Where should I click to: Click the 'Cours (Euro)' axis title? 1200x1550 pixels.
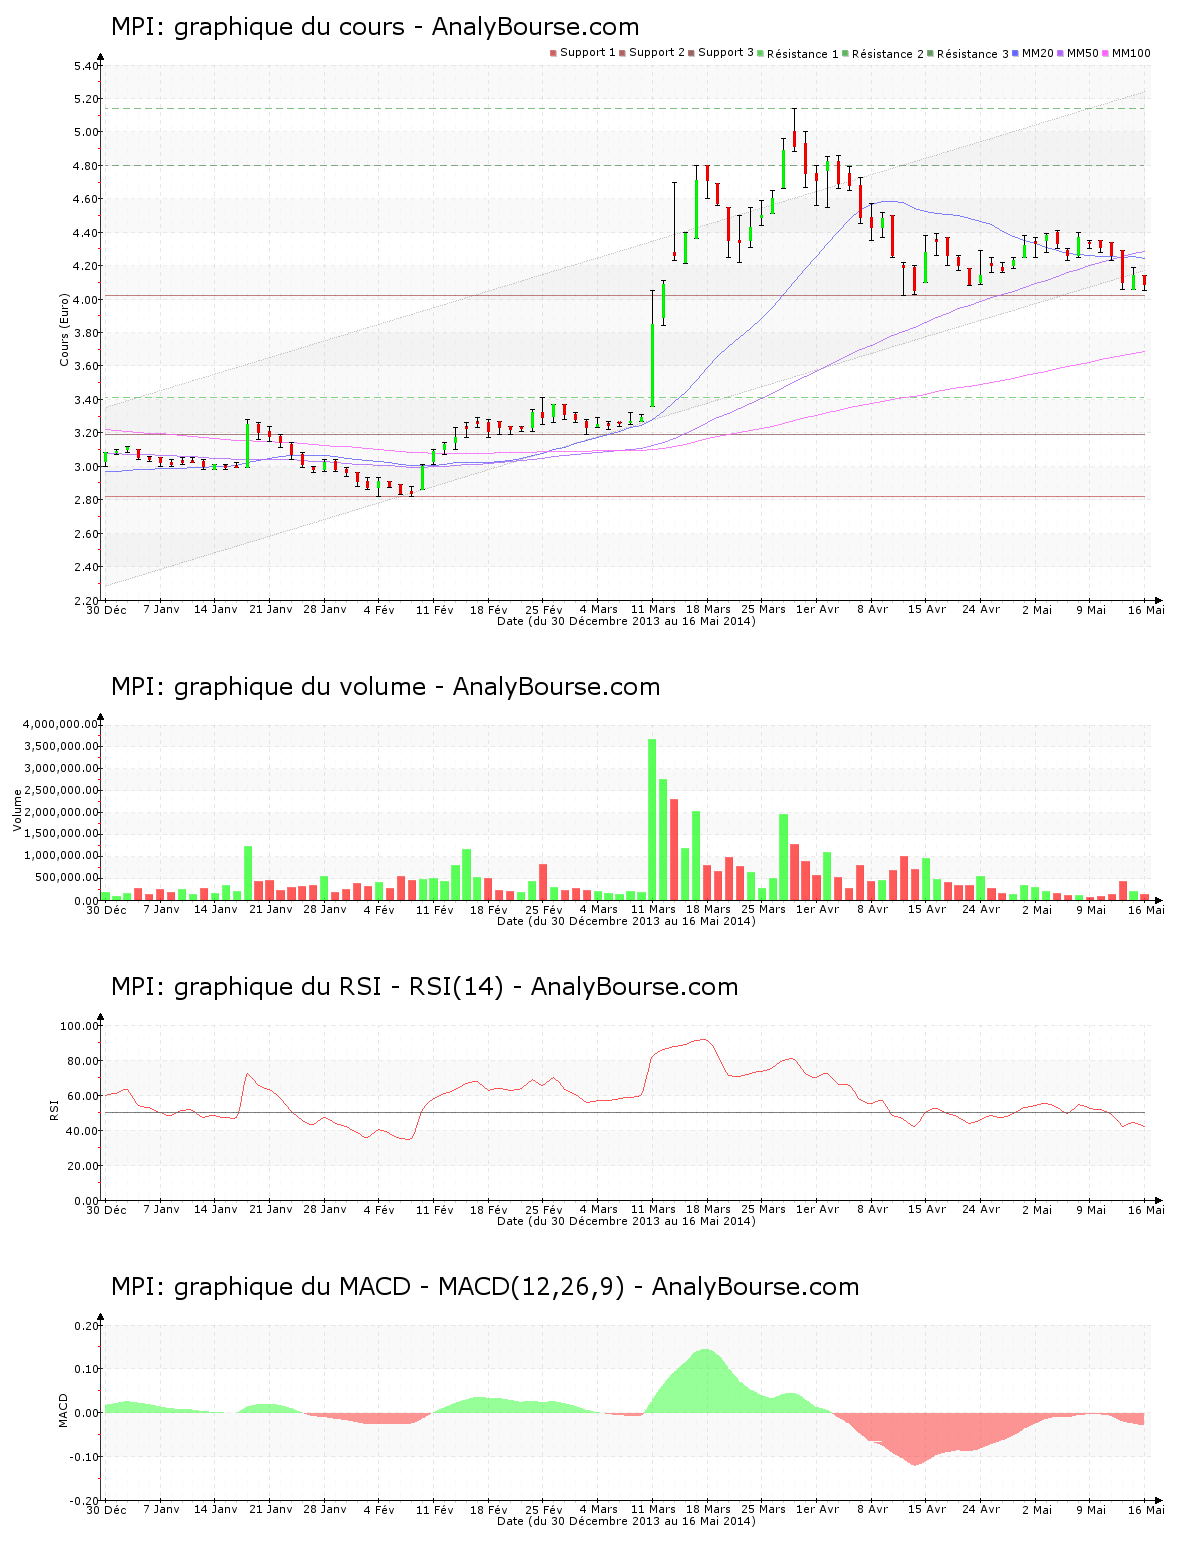pyautogui.click(x=65, y=330)
